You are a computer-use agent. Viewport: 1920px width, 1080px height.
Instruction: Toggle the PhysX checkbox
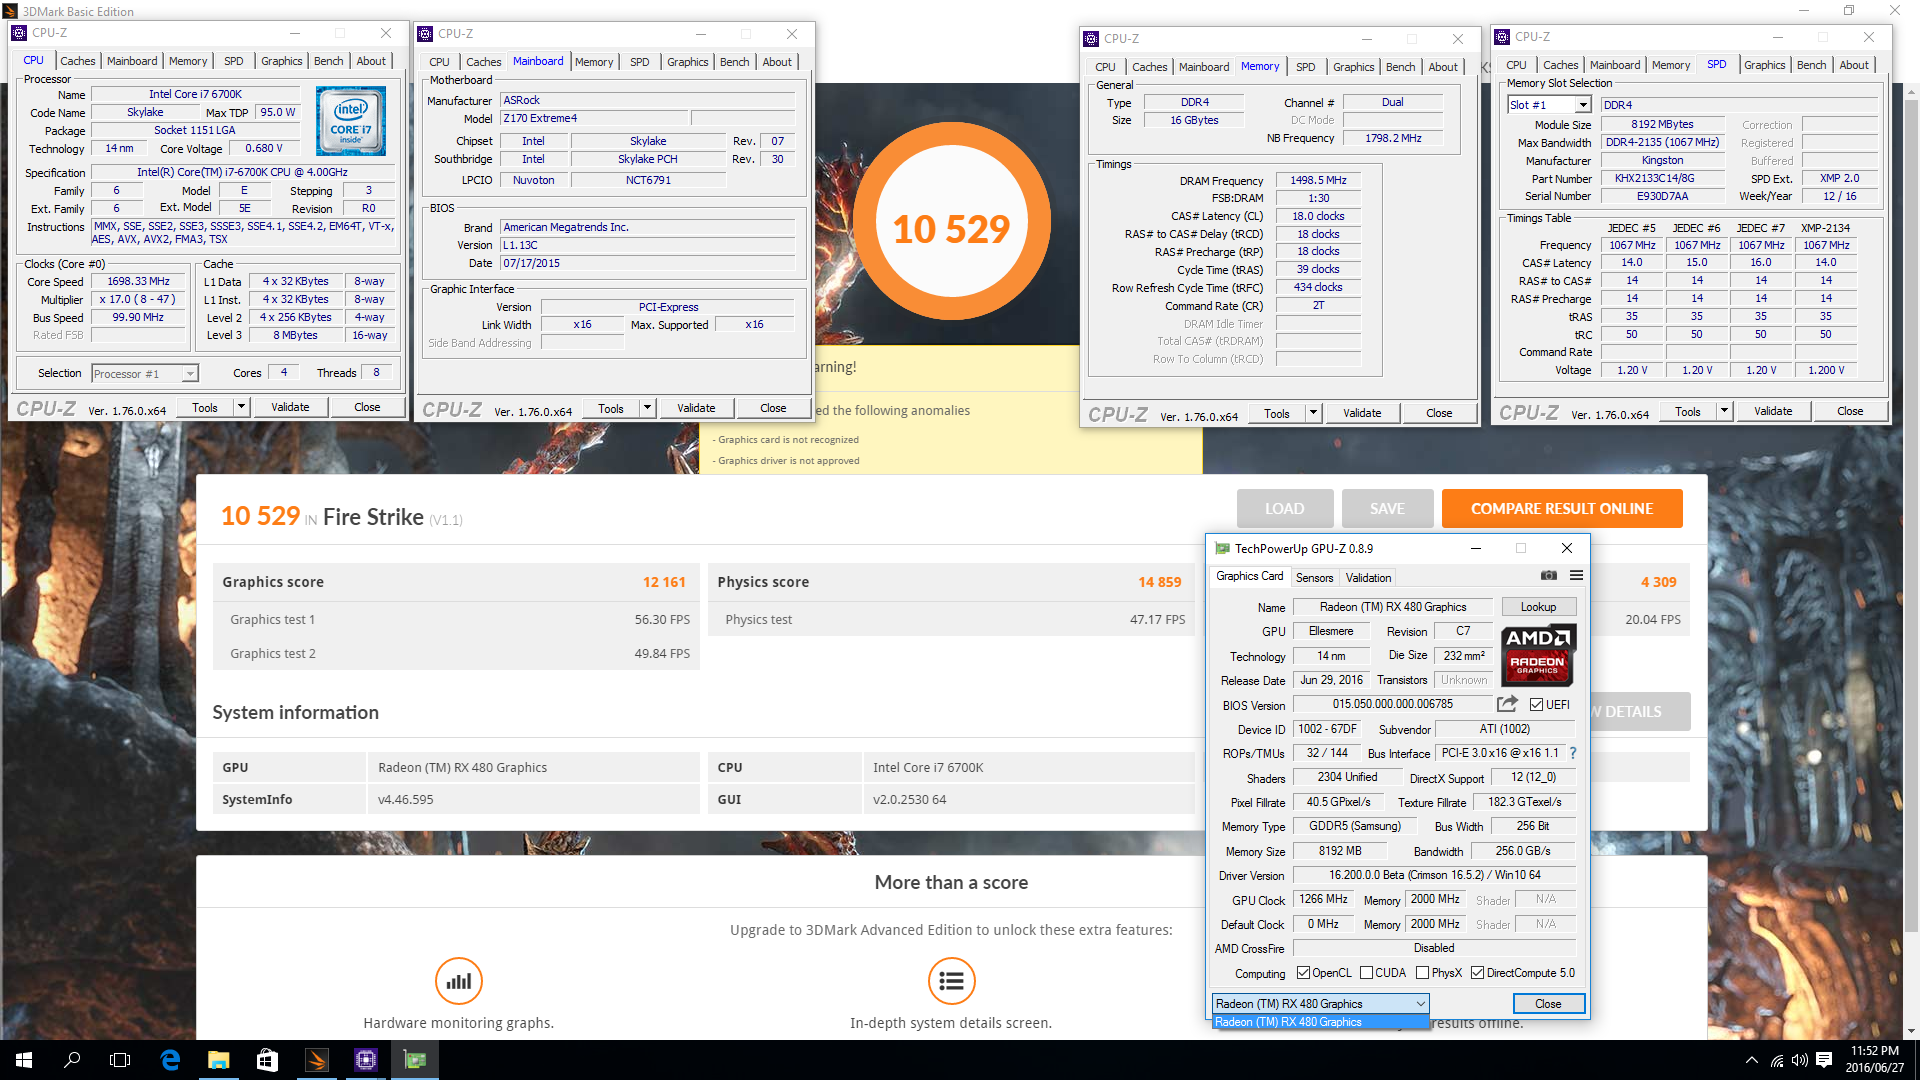(x=1422, y=973)
